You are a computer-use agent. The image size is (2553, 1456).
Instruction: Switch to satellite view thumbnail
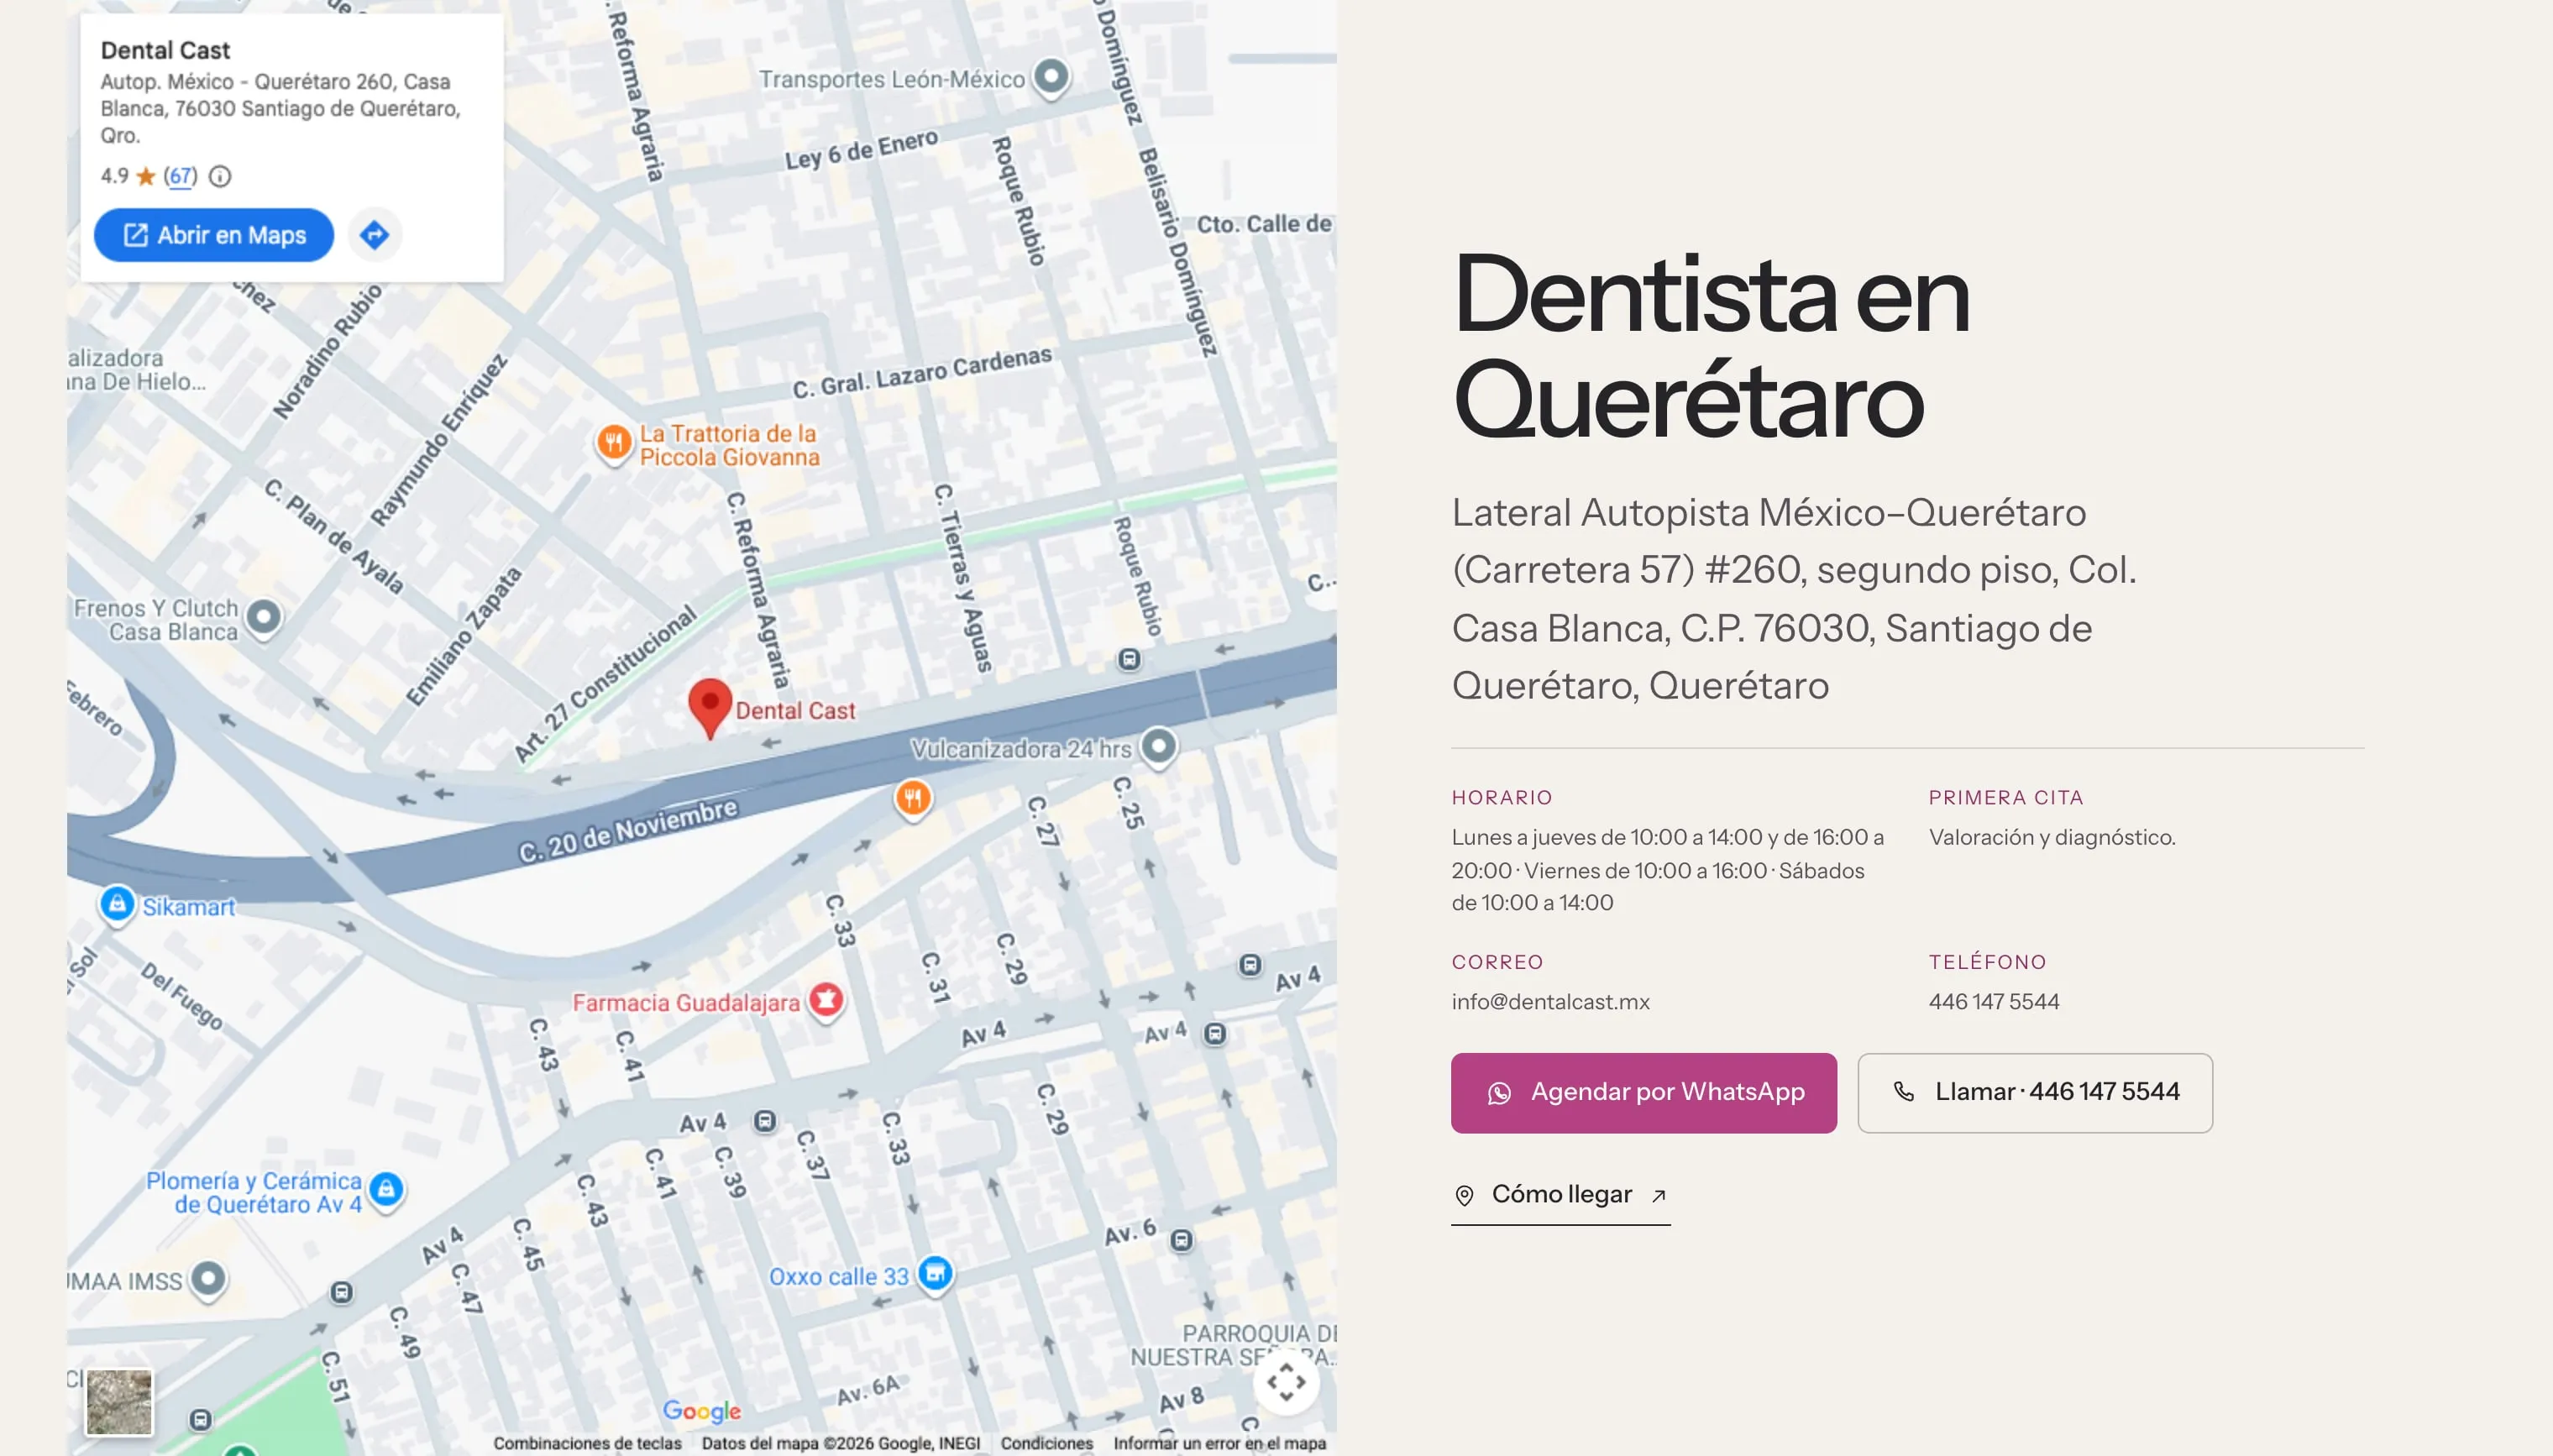119,1402
